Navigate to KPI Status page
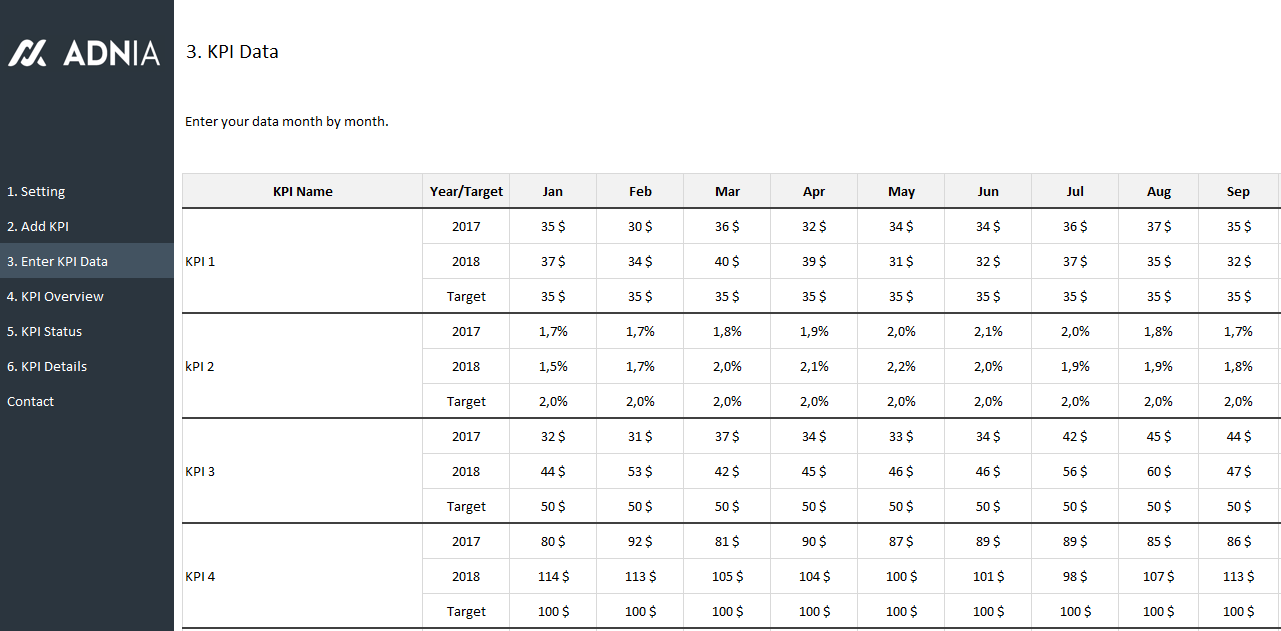1281x631 pixels. pos(44,332)
